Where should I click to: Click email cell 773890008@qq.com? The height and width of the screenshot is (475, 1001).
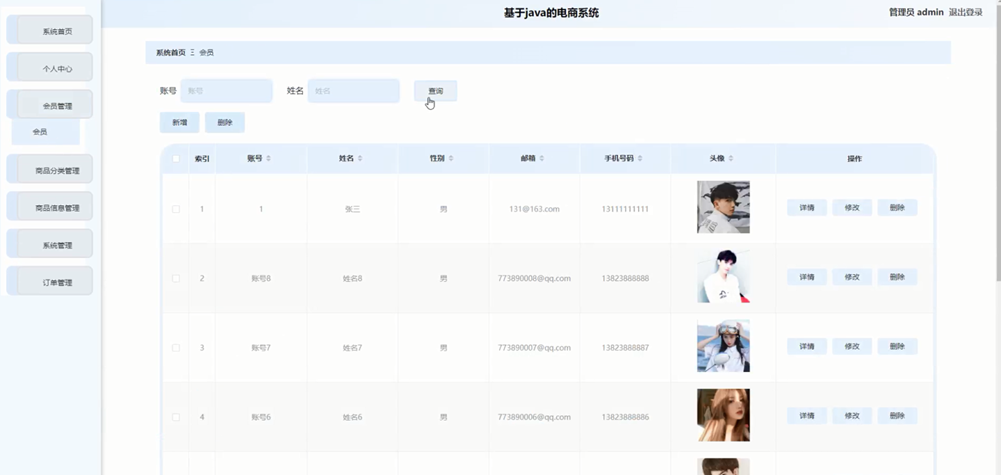coord(534,278)
